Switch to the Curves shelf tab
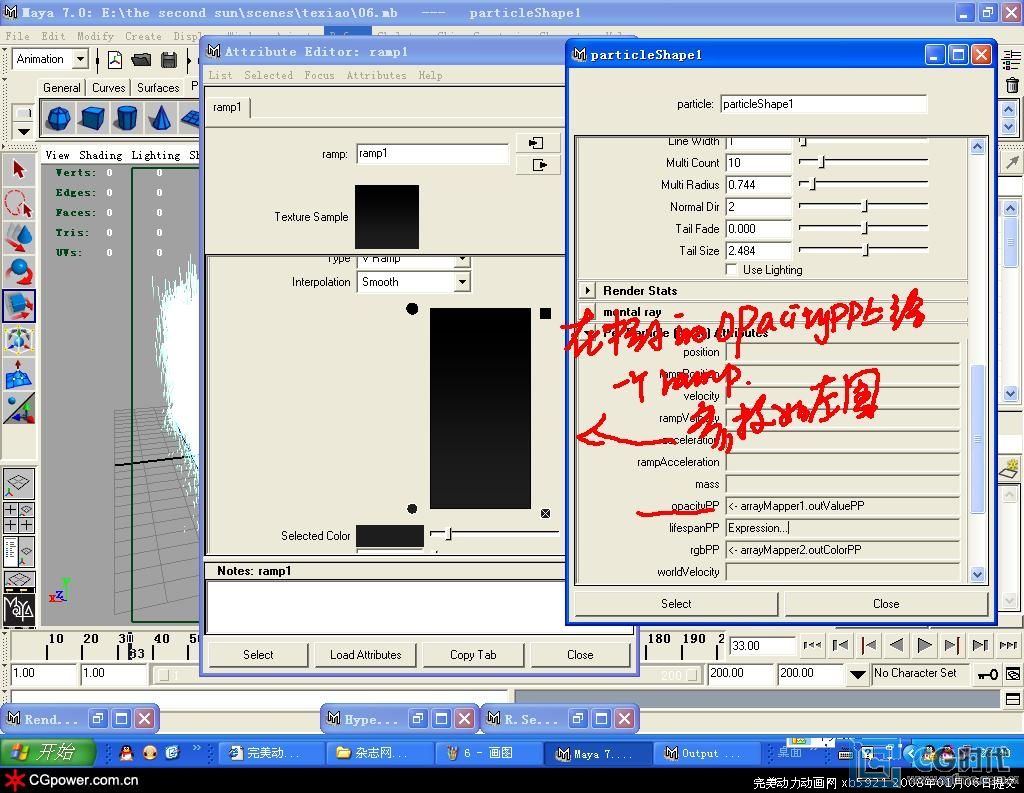 (x=108, y=88)
